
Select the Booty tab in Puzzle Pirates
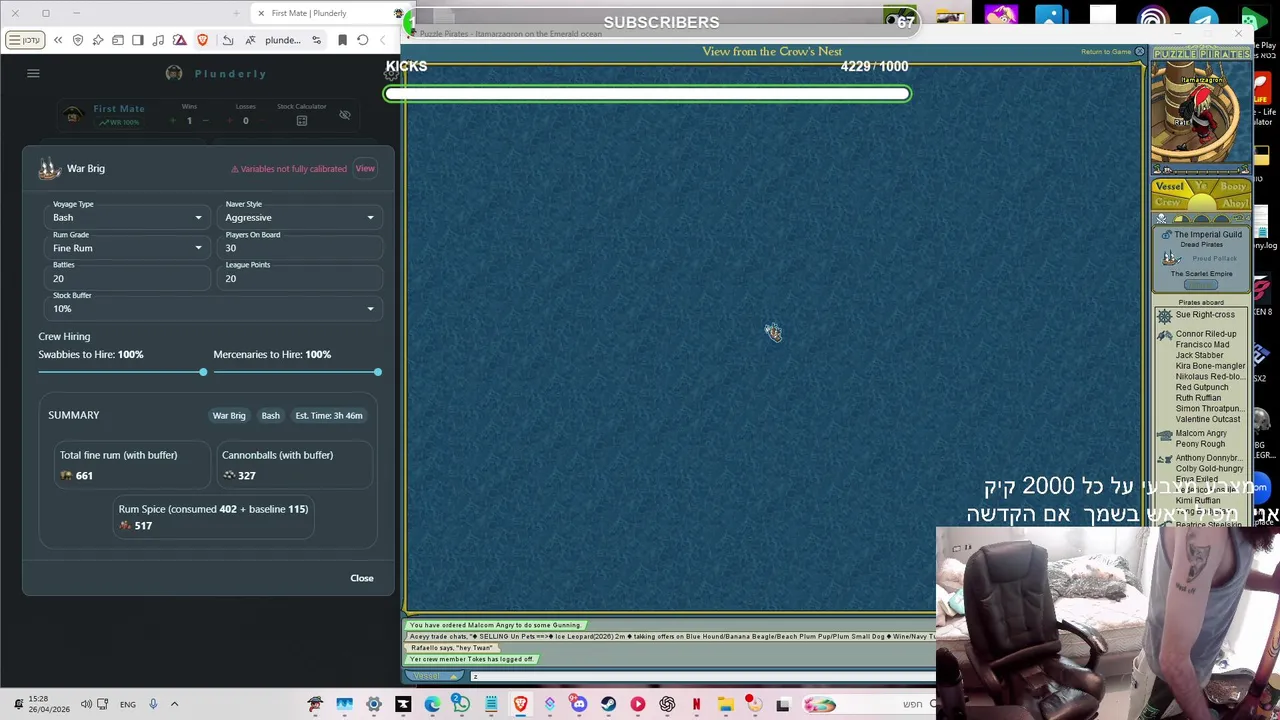coord(1233,187)
